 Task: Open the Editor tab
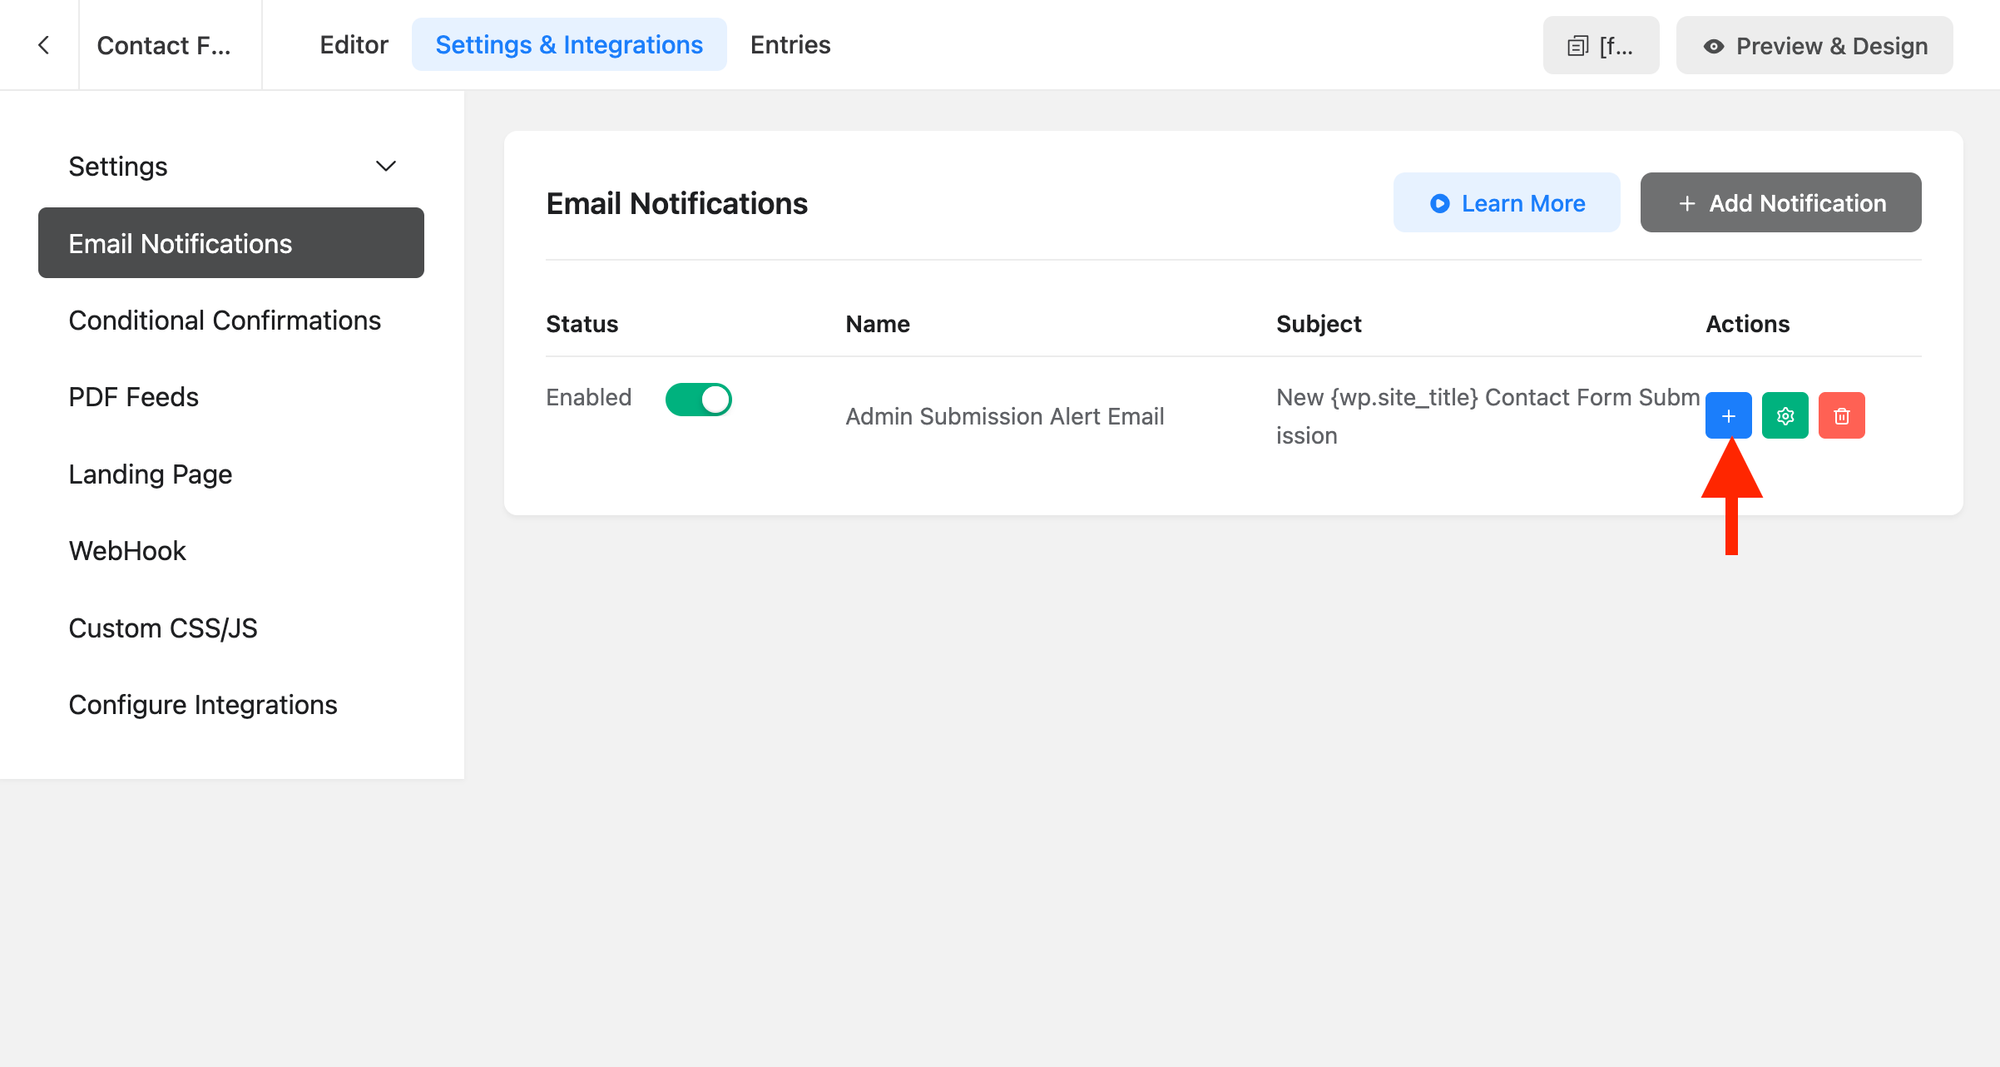353,44
